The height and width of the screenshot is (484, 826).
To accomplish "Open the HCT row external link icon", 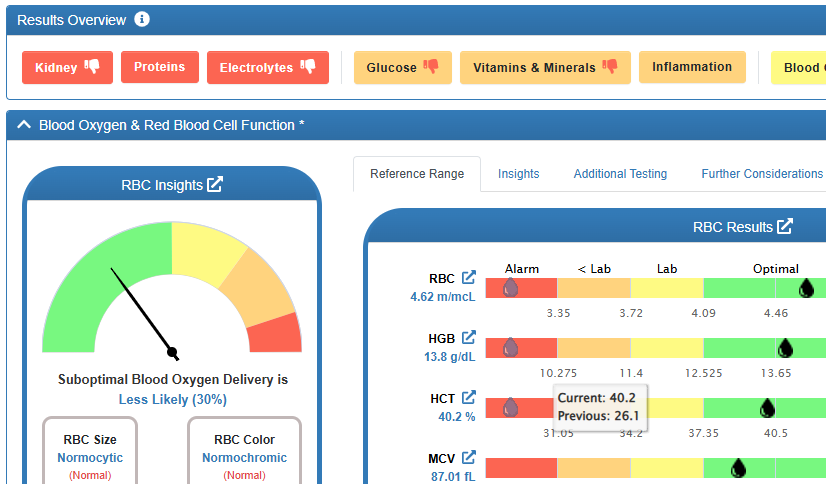I will pos(469,397).
